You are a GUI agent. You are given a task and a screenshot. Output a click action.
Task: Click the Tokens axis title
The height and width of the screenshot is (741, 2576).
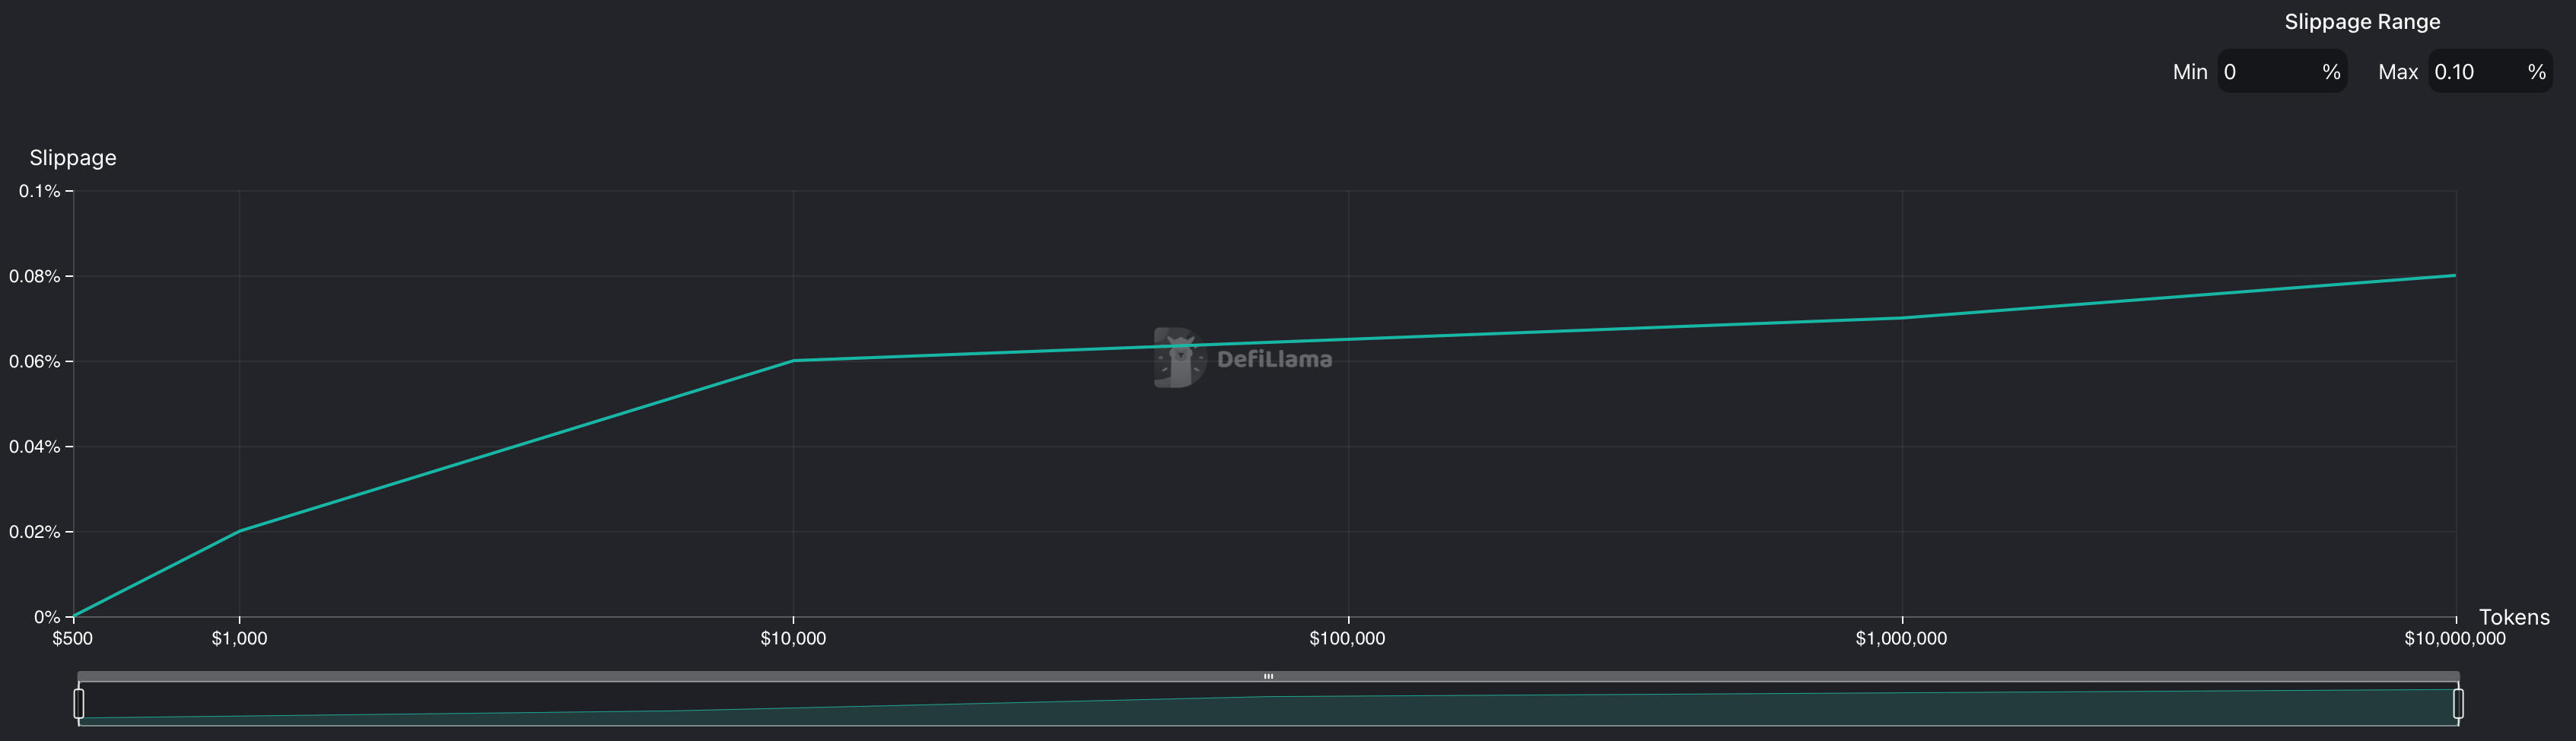point(2514,617)
